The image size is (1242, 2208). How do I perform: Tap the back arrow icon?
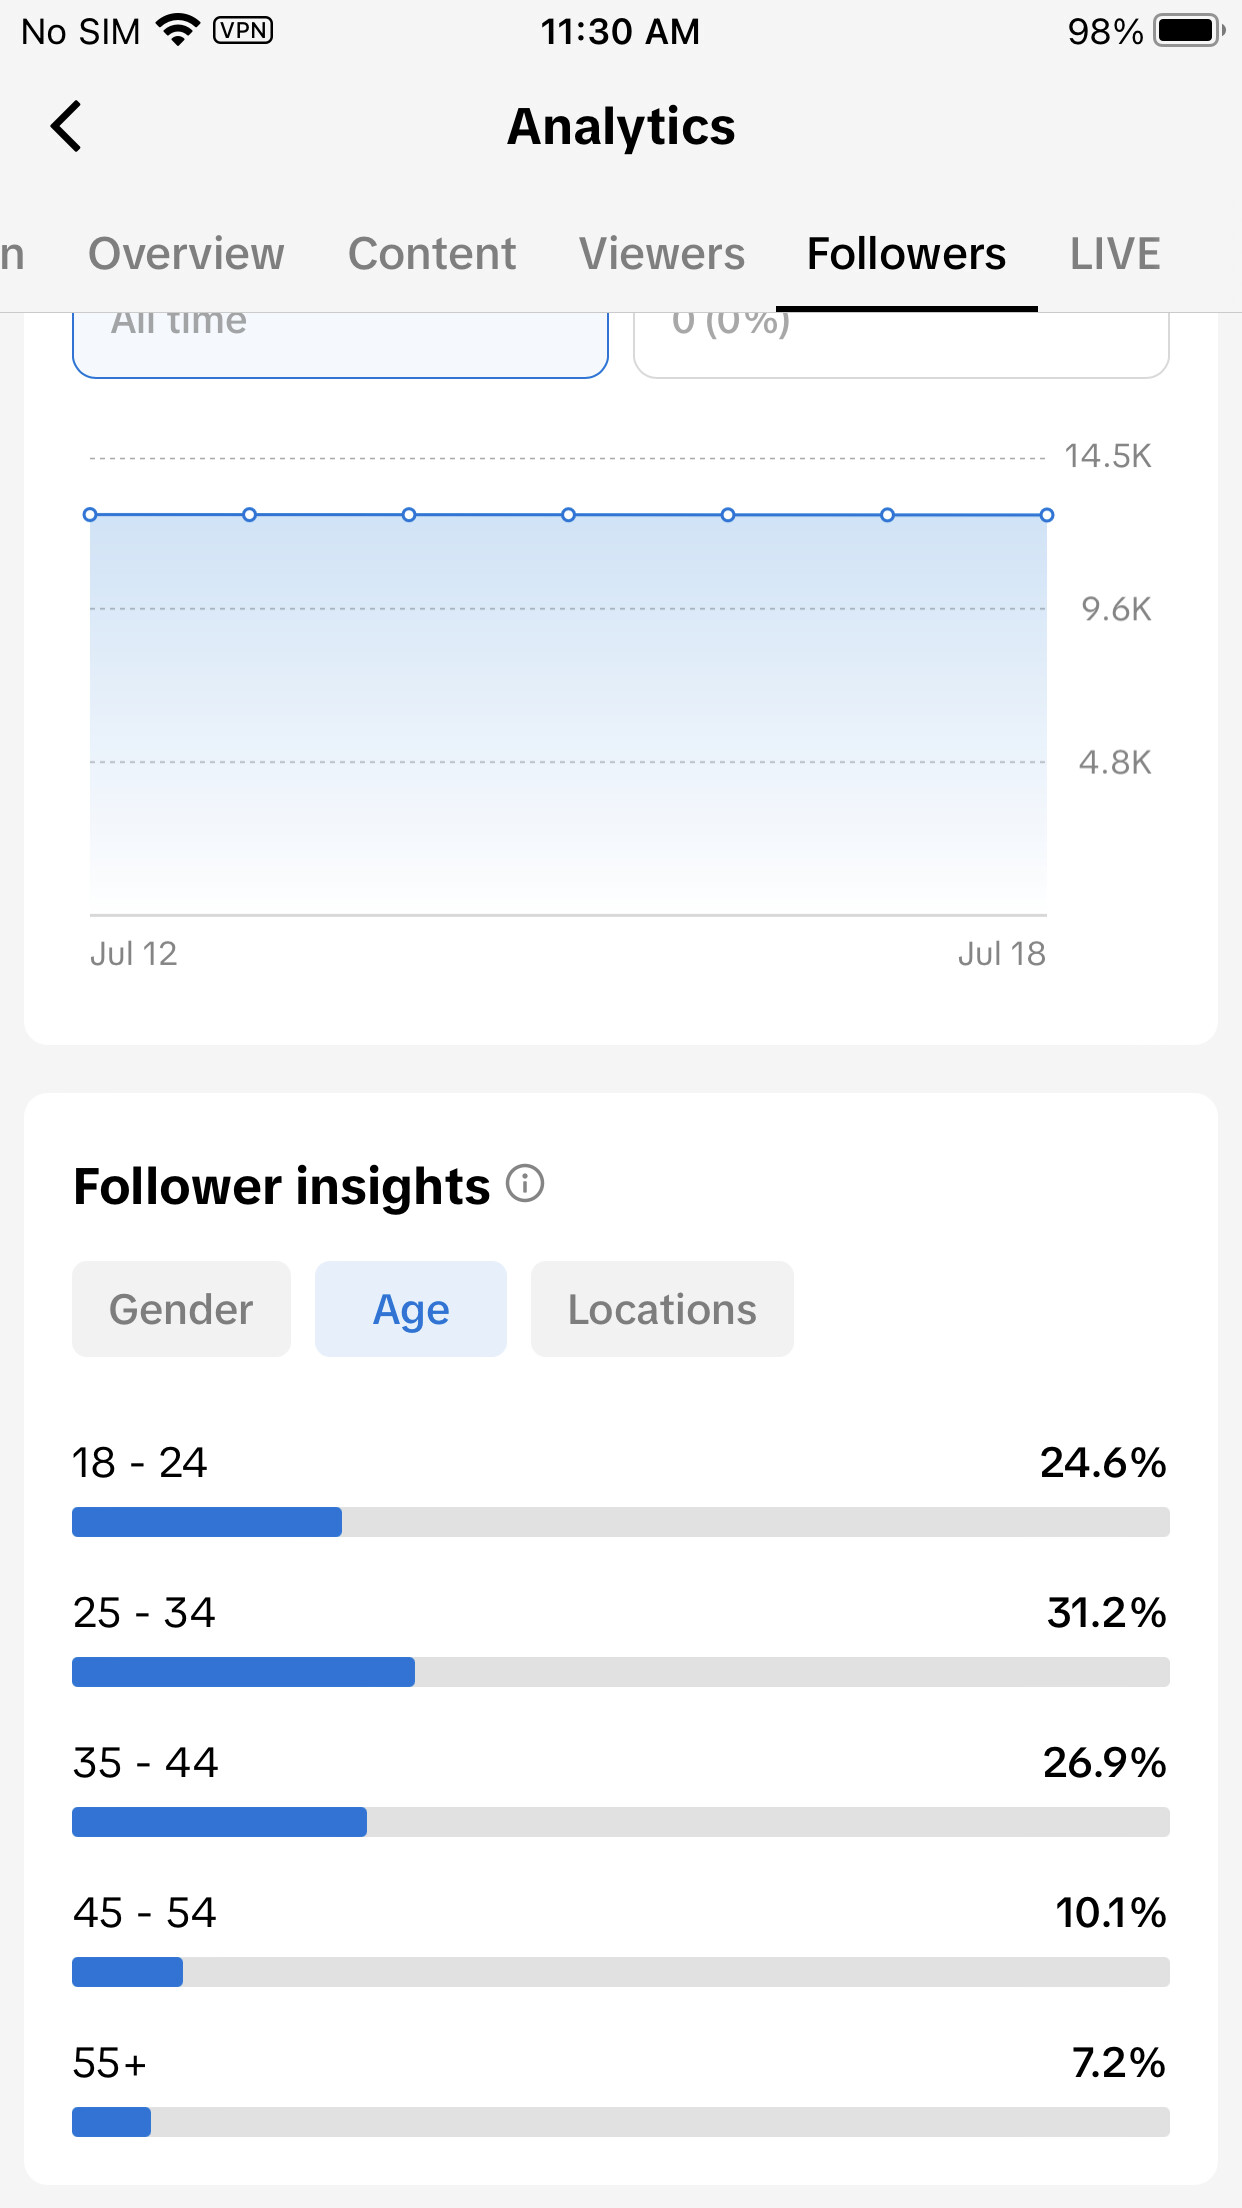66,126
